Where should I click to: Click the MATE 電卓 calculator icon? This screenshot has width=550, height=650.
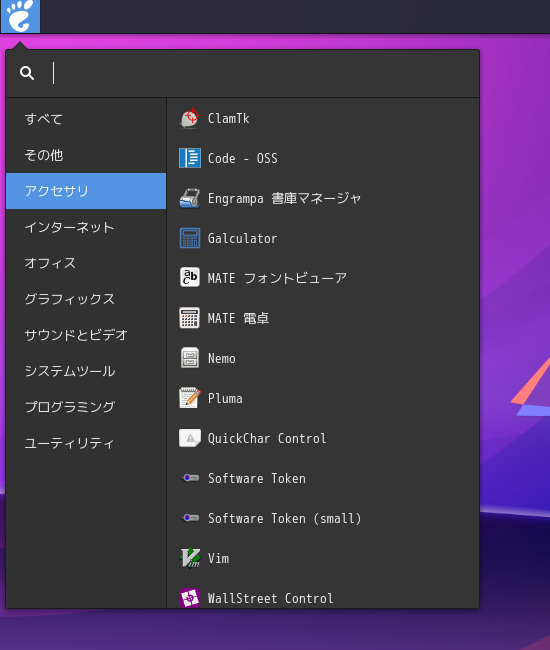click(x=190, y=318)
